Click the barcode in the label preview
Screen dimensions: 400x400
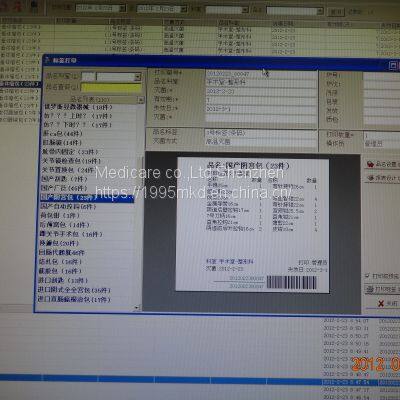pos(291,282)
